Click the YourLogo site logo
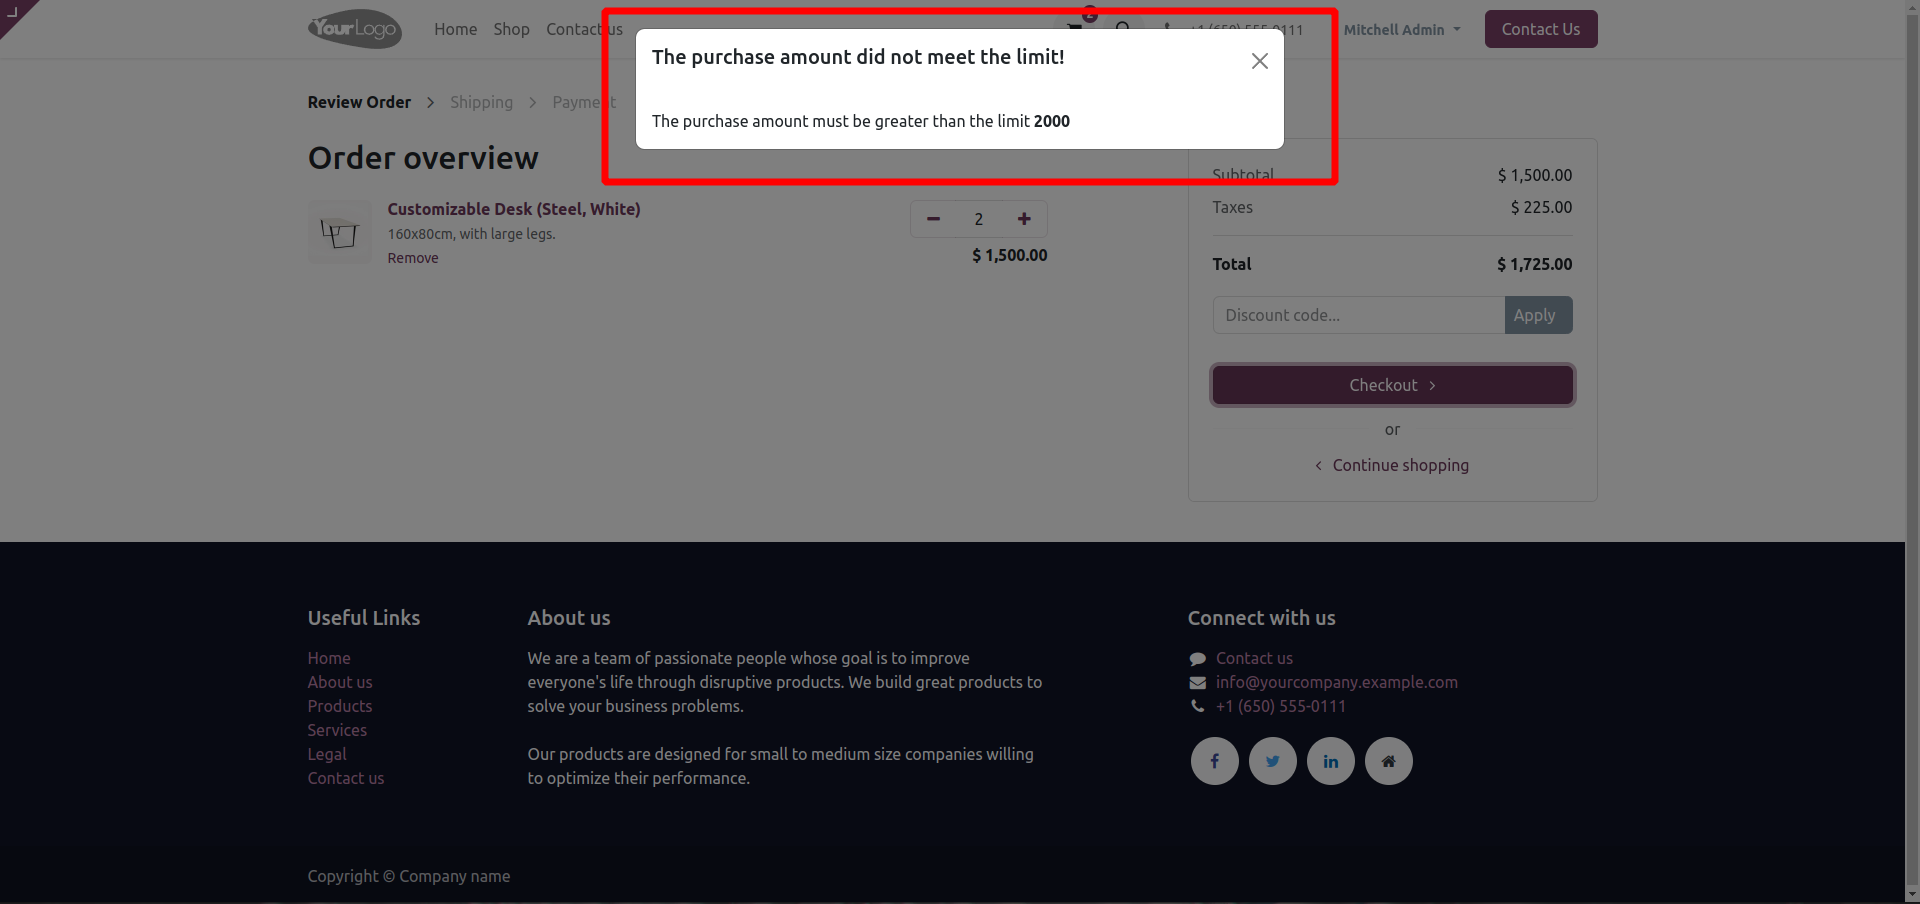 coord(355,29)
